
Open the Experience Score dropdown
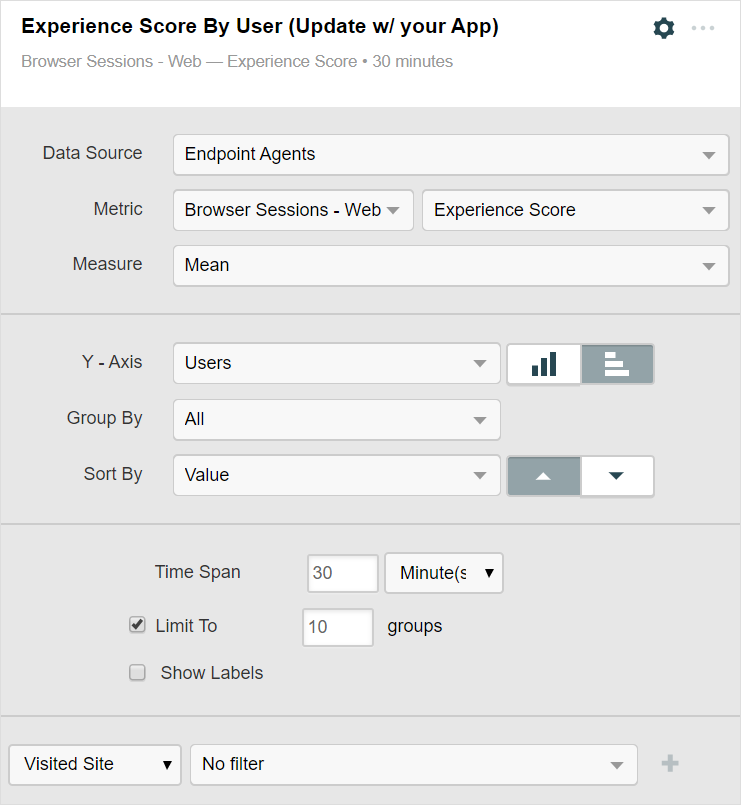coord(574,211)
